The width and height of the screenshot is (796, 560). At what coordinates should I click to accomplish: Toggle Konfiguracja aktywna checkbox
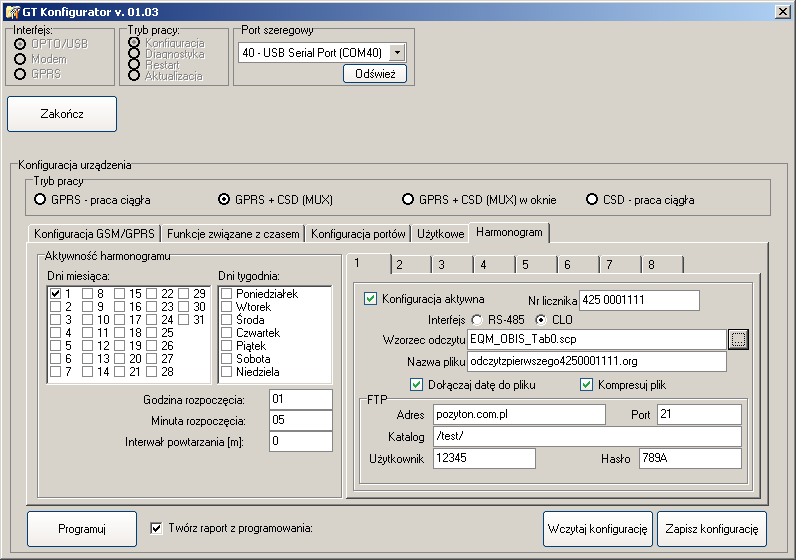point(371,299)
